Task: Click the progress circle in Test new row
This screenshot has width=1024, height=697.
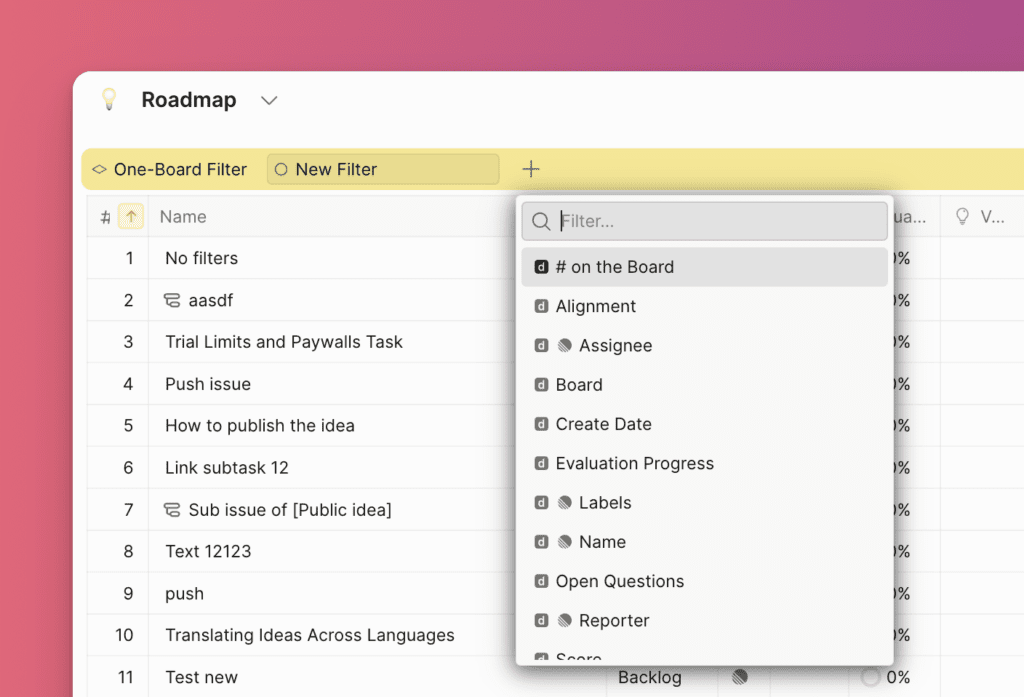Action: tap(870, 677)
